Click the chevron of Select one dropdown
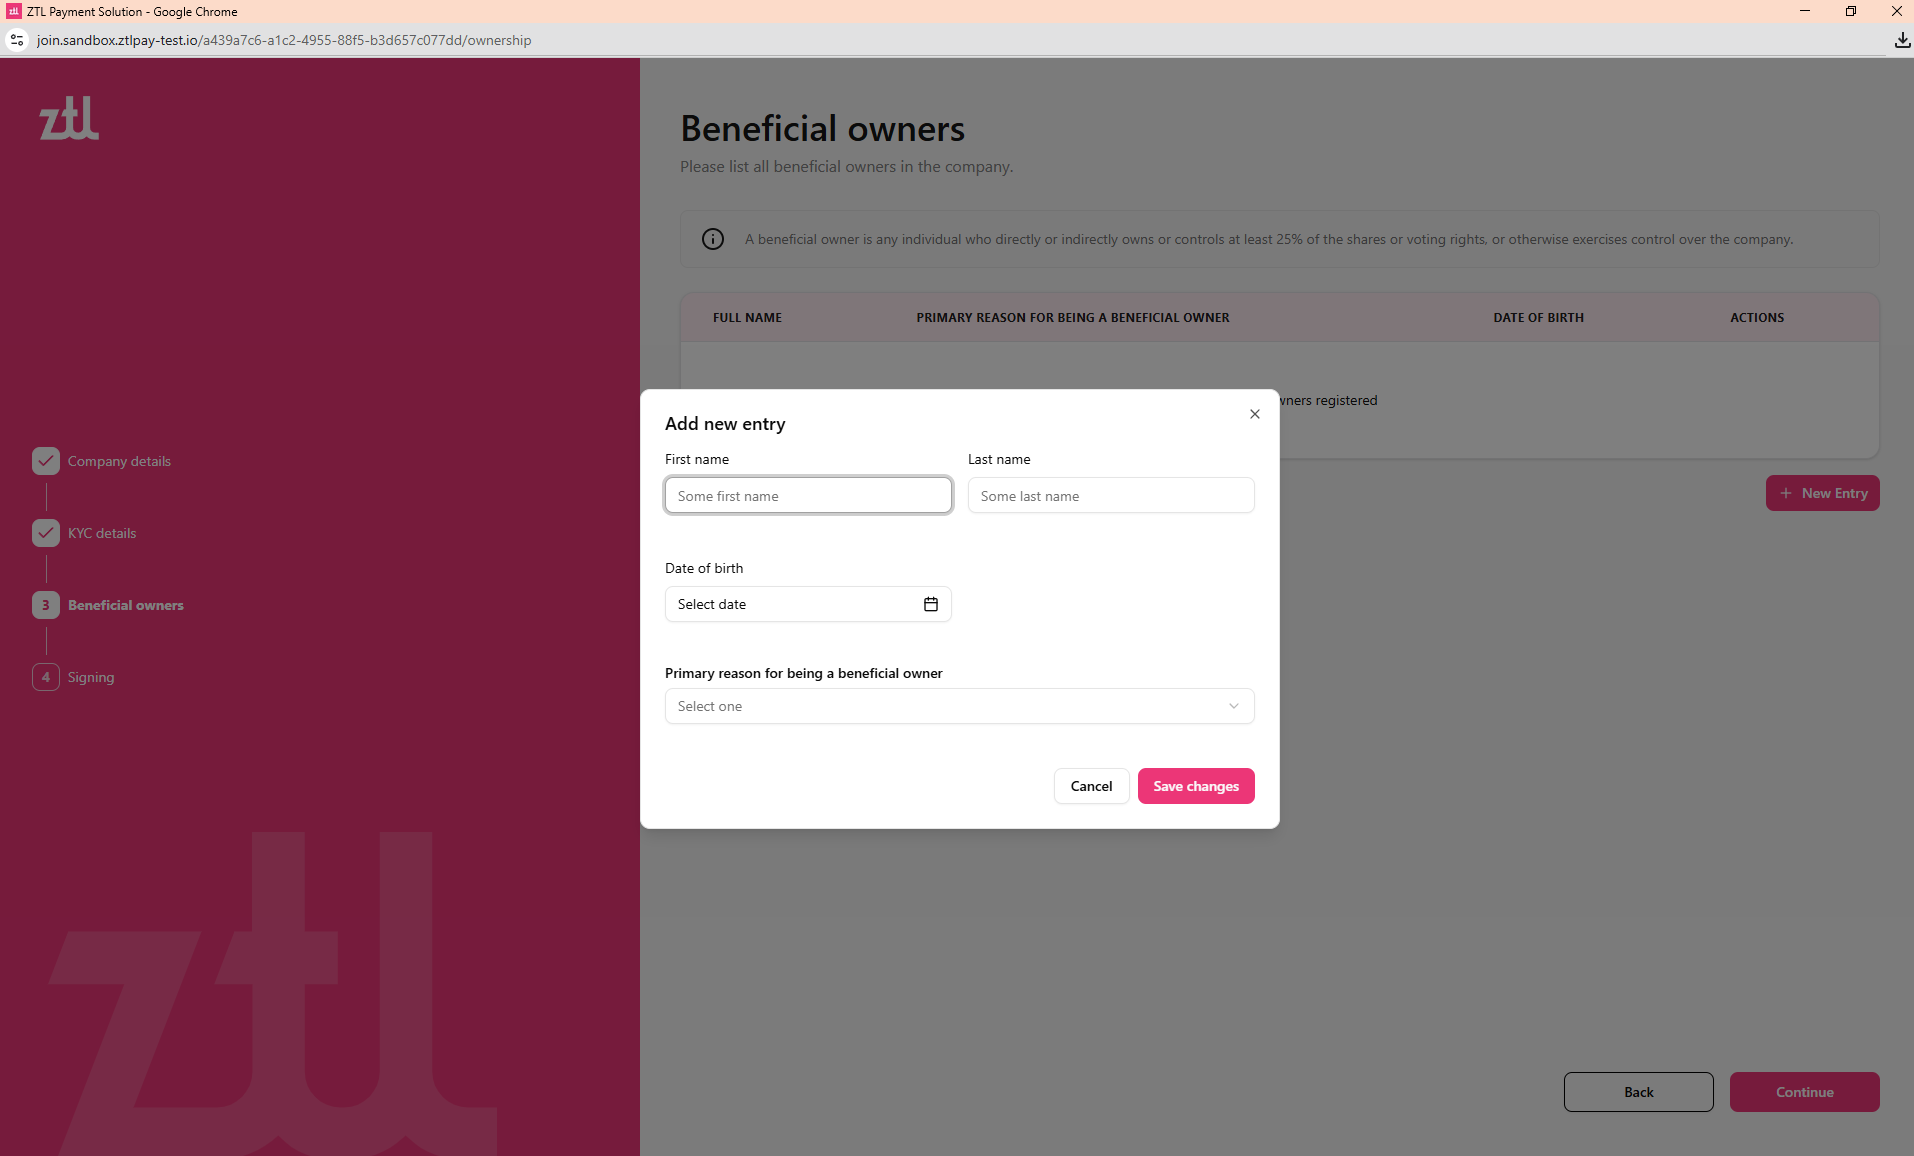Screen dimensions: 1914x1156 (x=1233, y=706)
